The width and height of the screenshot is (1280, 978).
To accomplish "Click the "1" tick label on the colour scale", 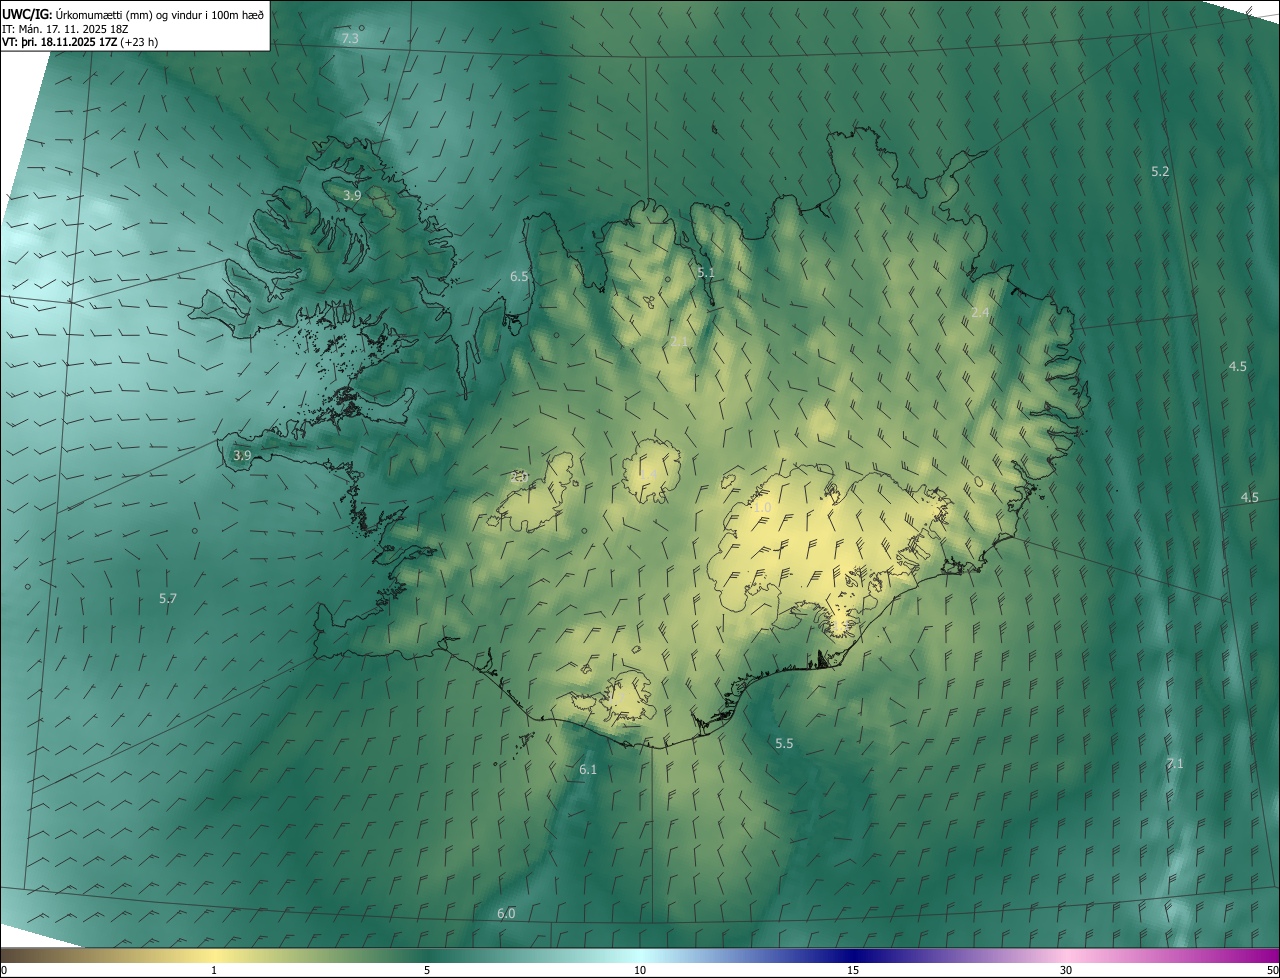I will point(214,970).
